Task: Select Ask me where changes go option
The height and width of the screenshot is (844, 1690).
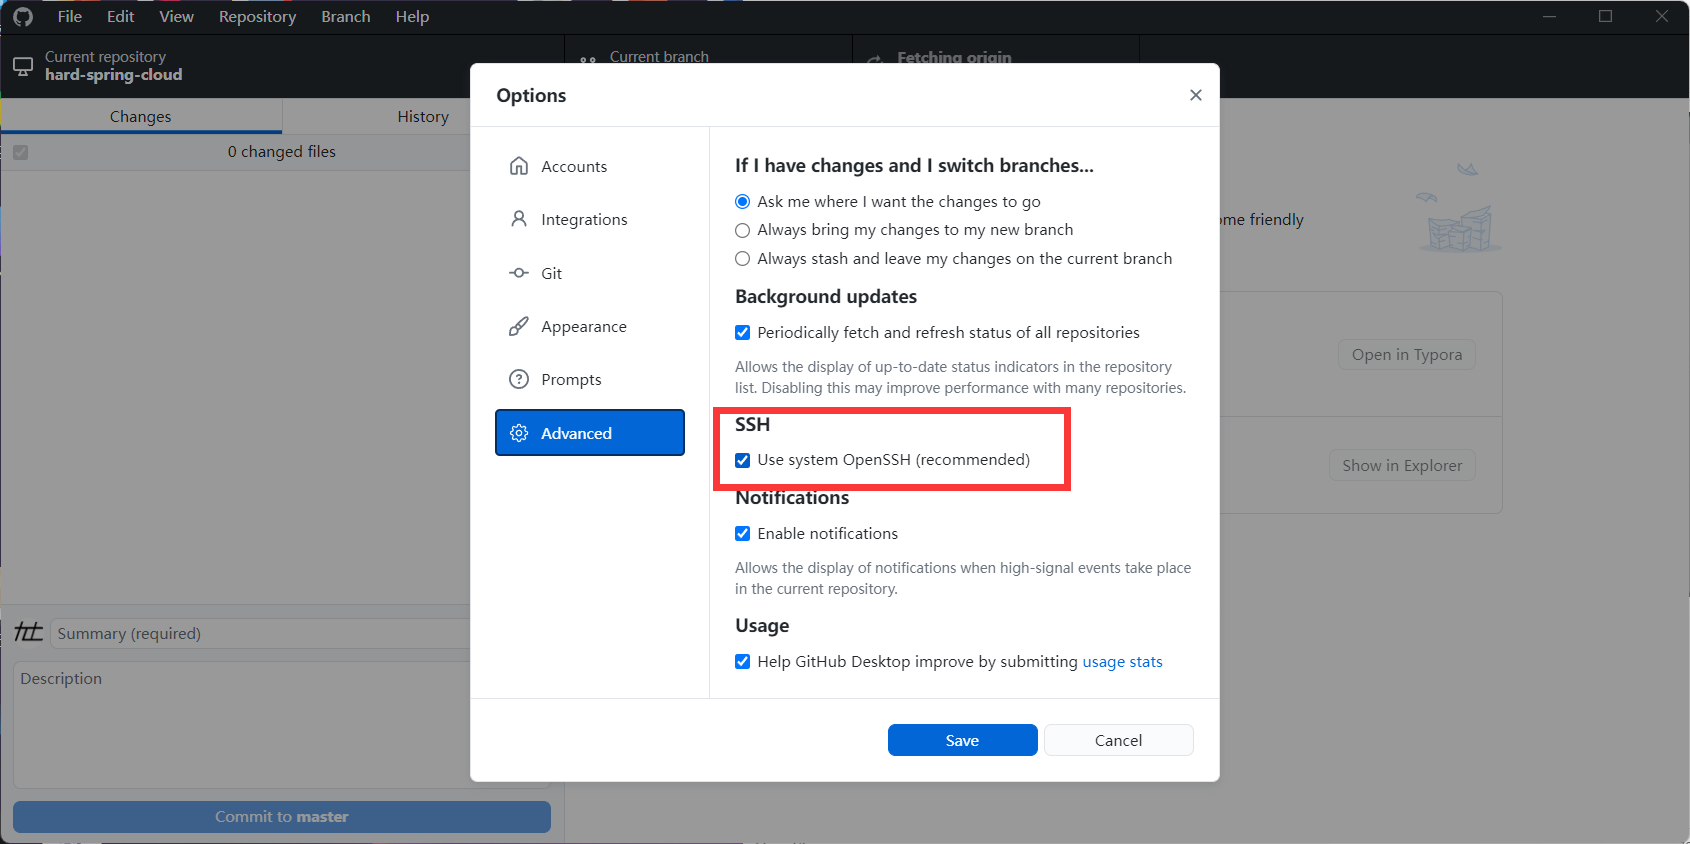Action: click(742, 202)
